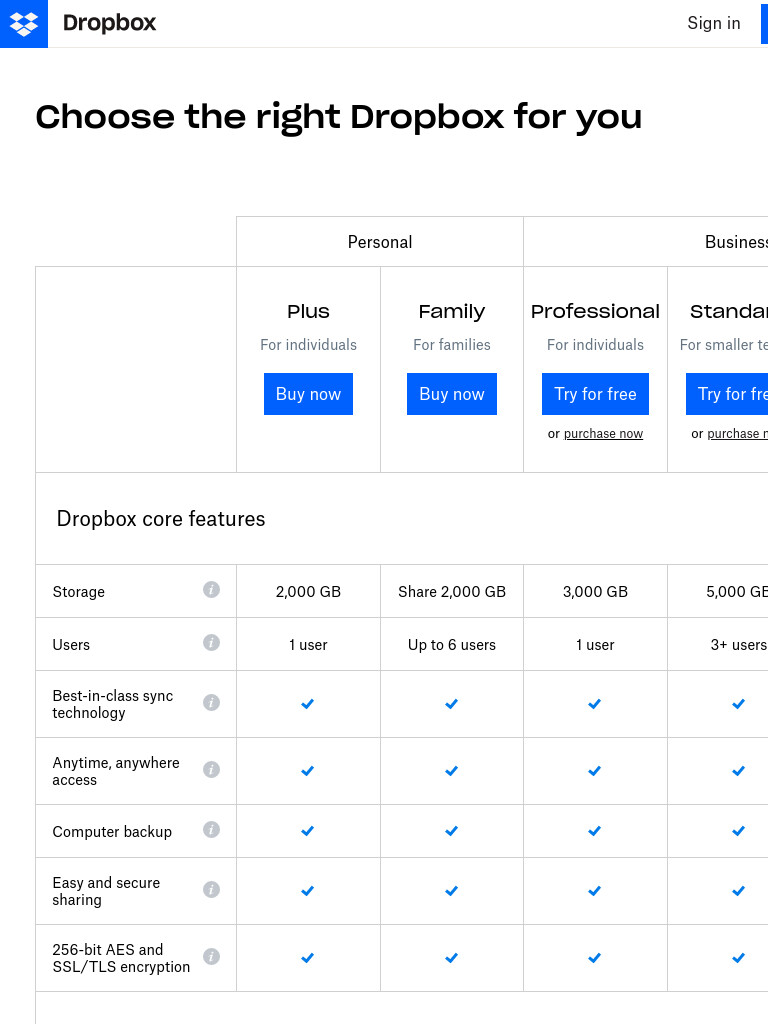Open the Storage info icon

pyautogui.click(x=211, y=590)
